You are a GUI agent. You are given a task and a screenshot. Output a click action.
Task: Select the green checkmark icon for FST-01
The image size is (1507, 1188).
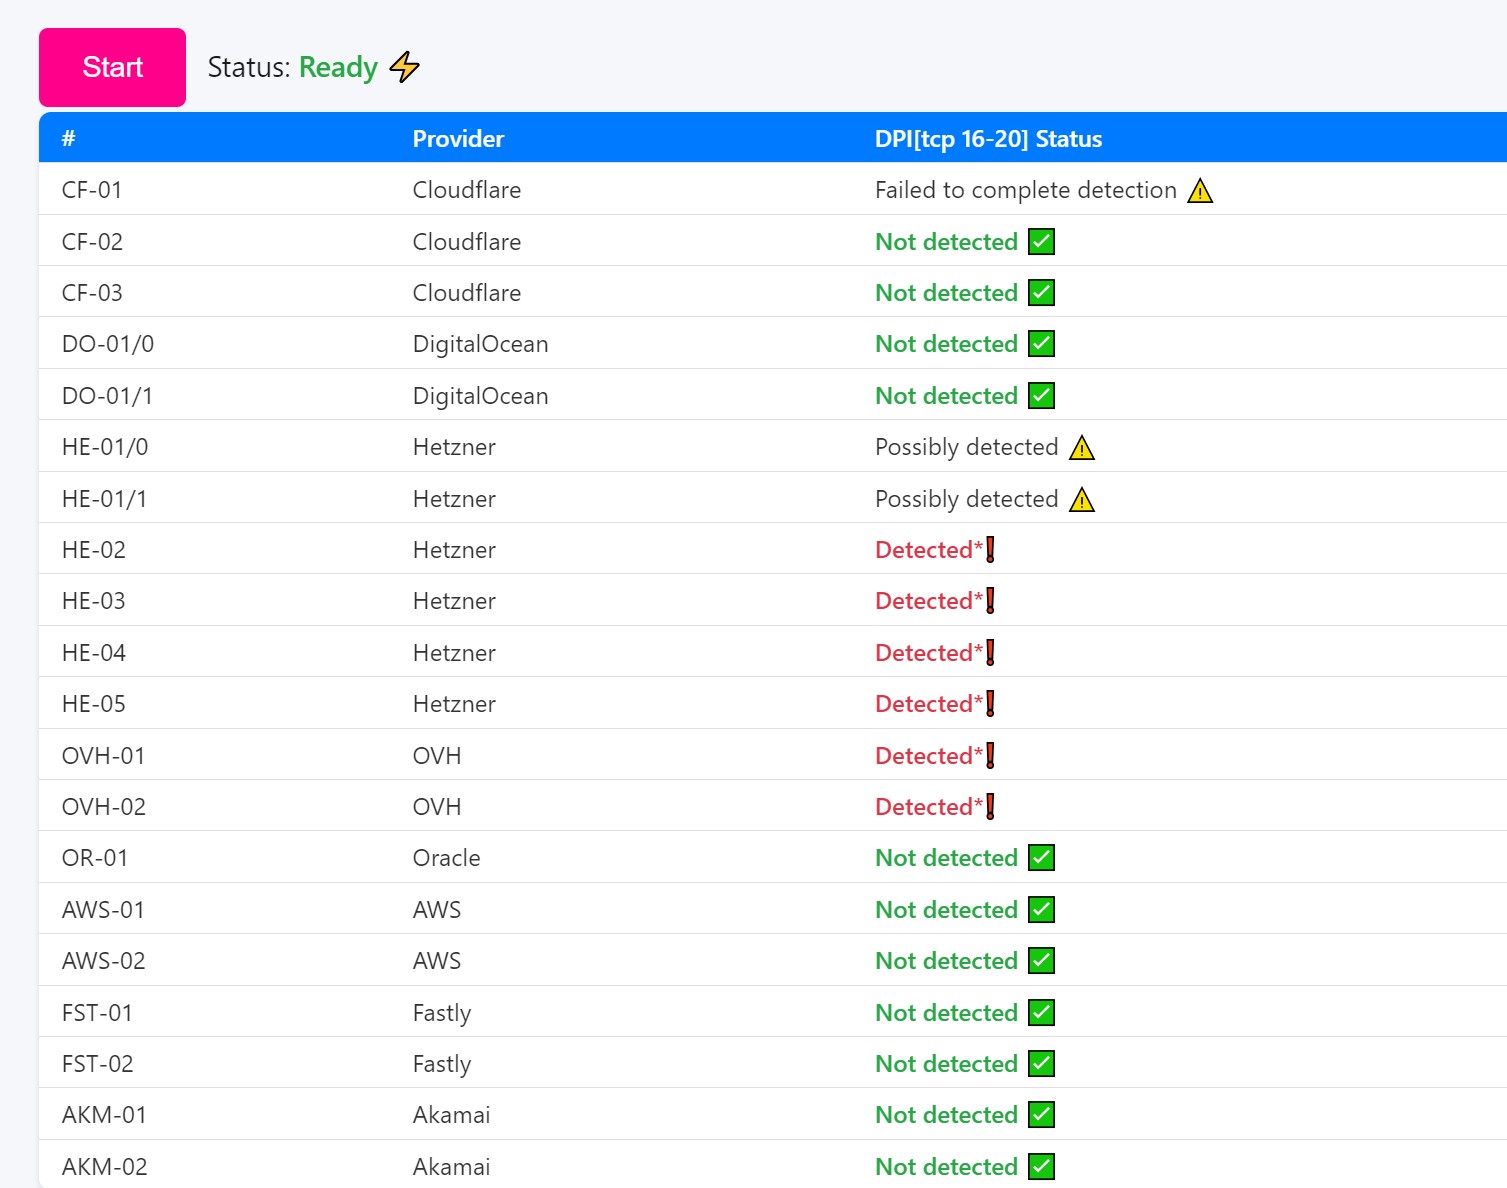pos(1042,1013)
